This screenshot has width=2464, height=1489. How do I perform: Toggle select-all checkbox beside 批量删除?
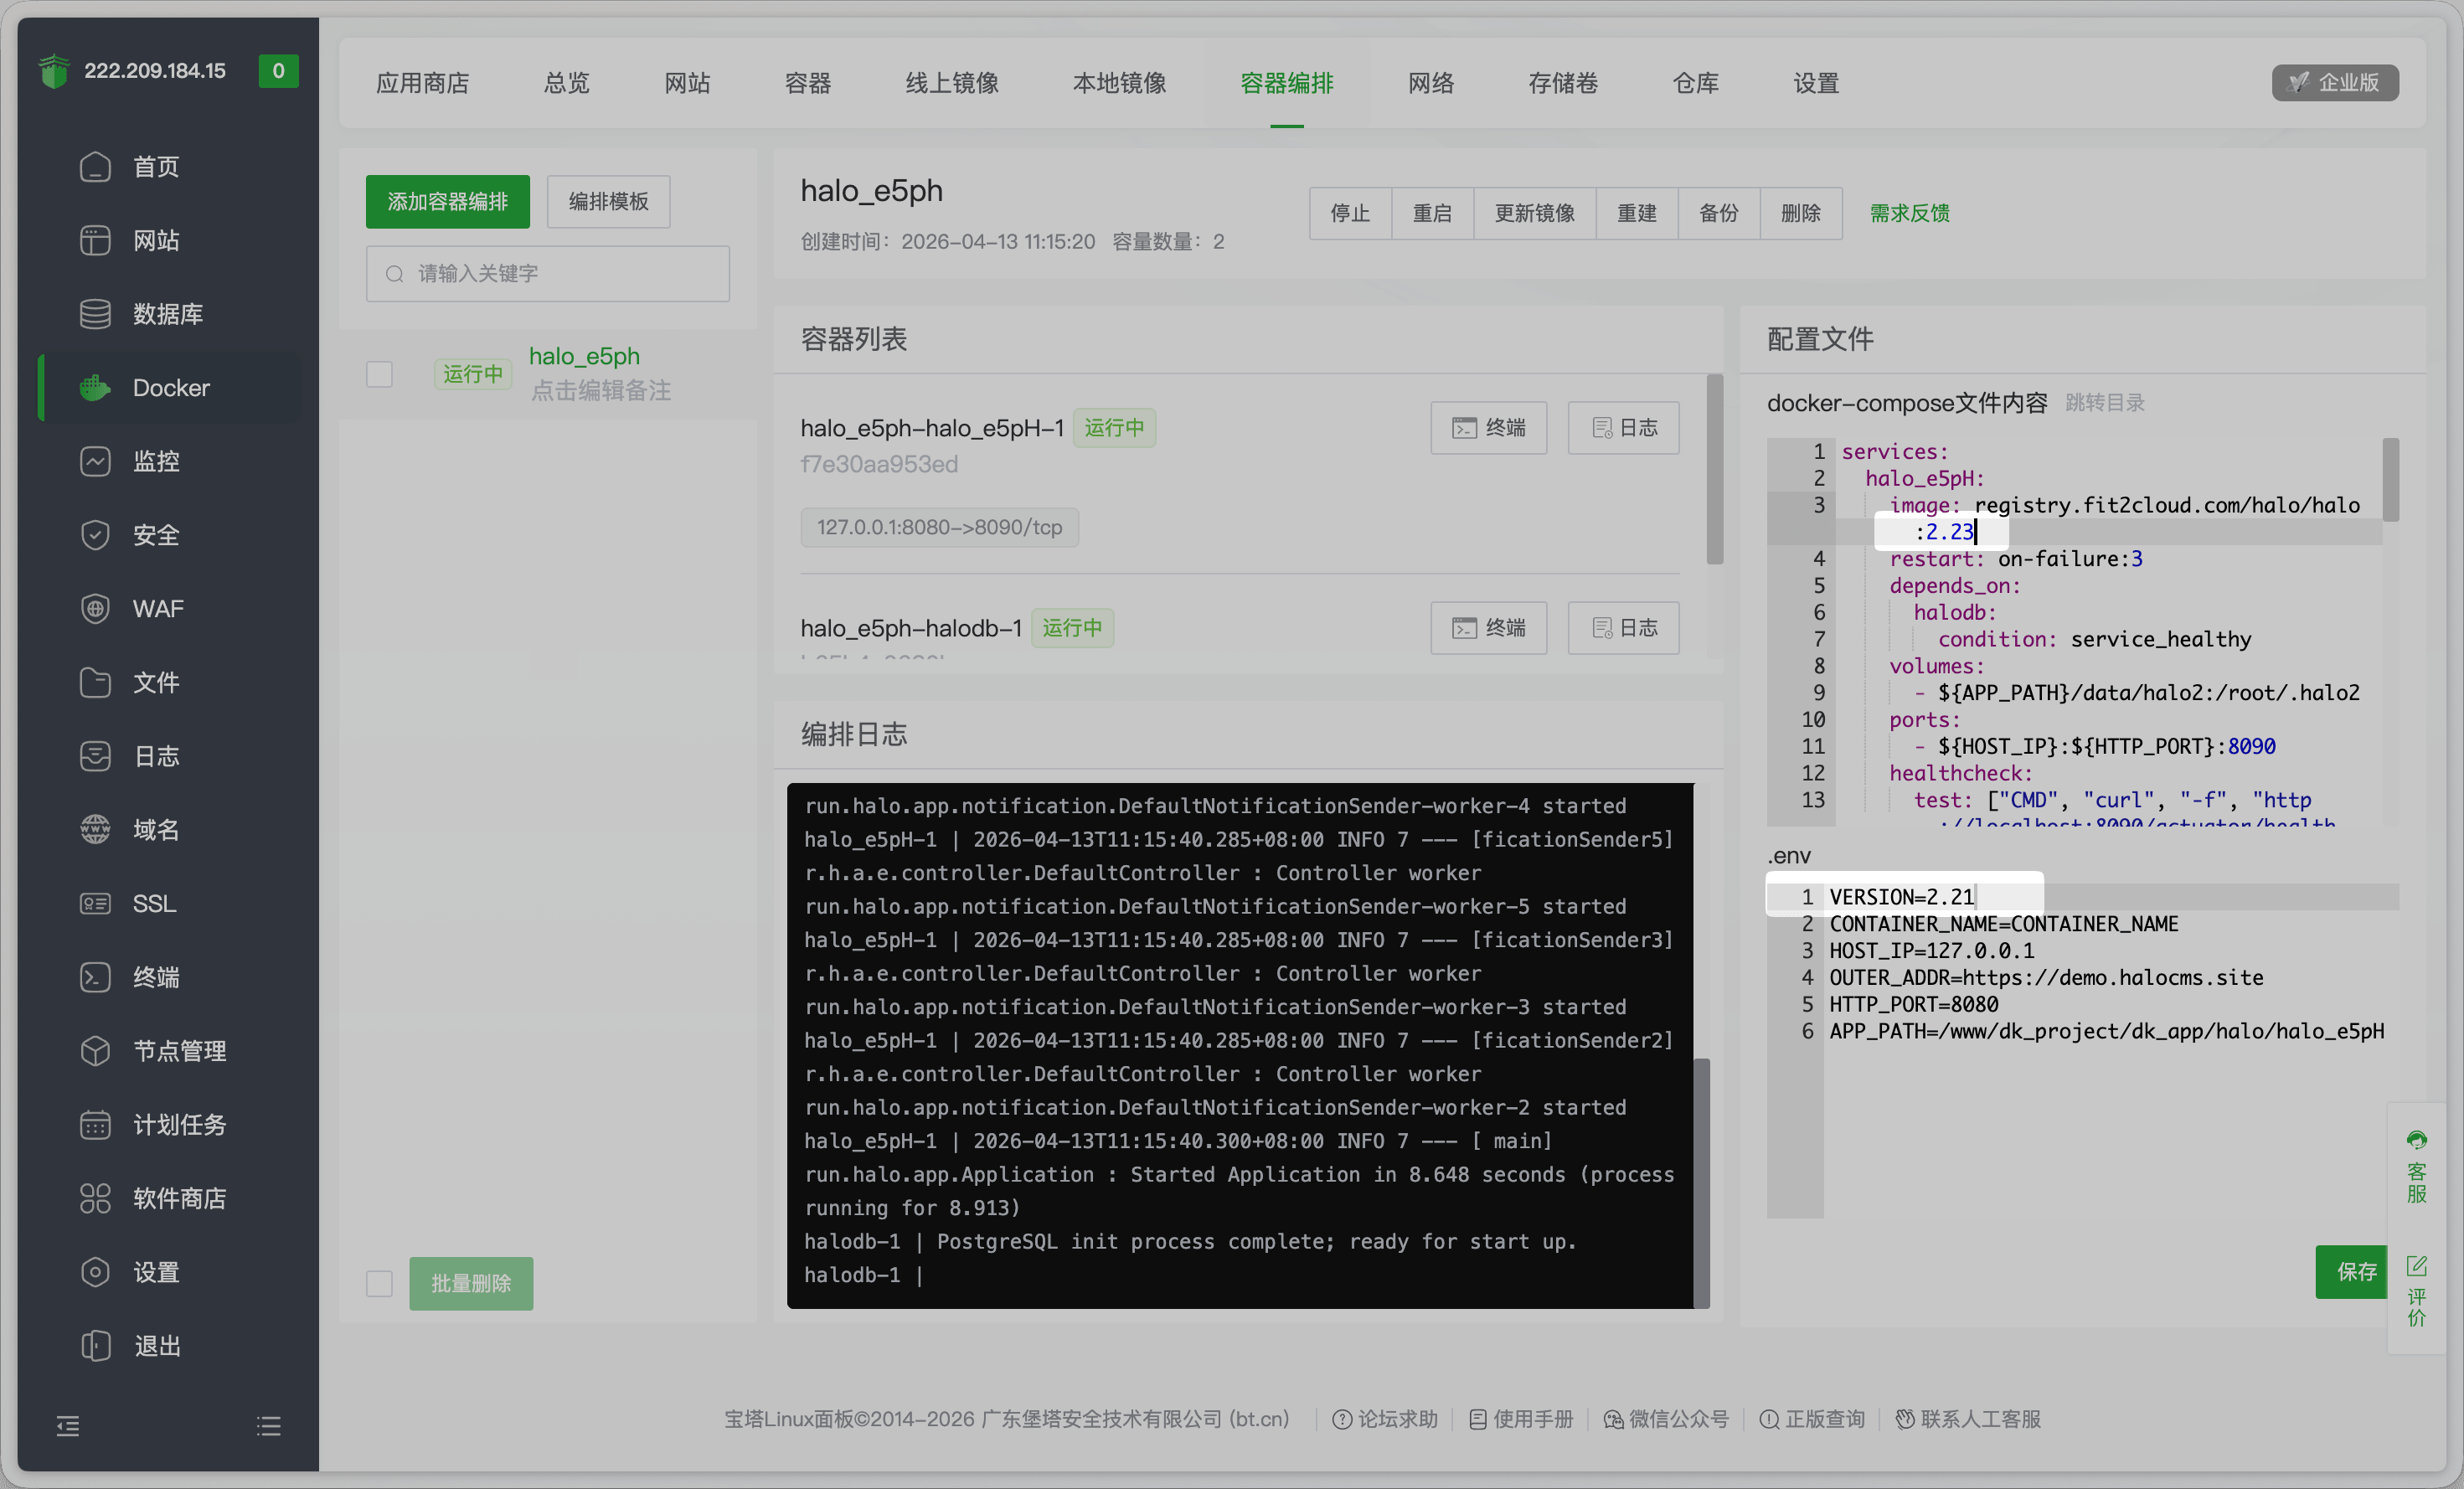click(379, 1283)
